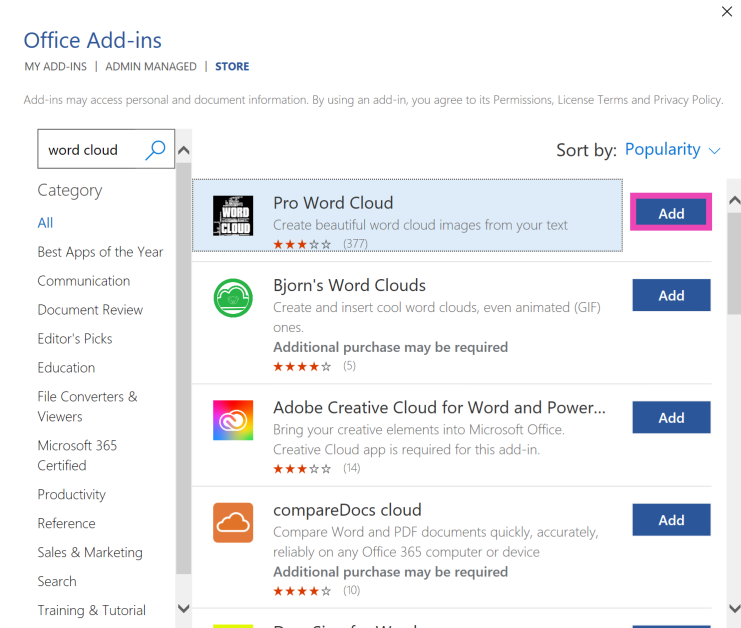
Task: Click the search magnifier icon
Action: pos(155,150)
